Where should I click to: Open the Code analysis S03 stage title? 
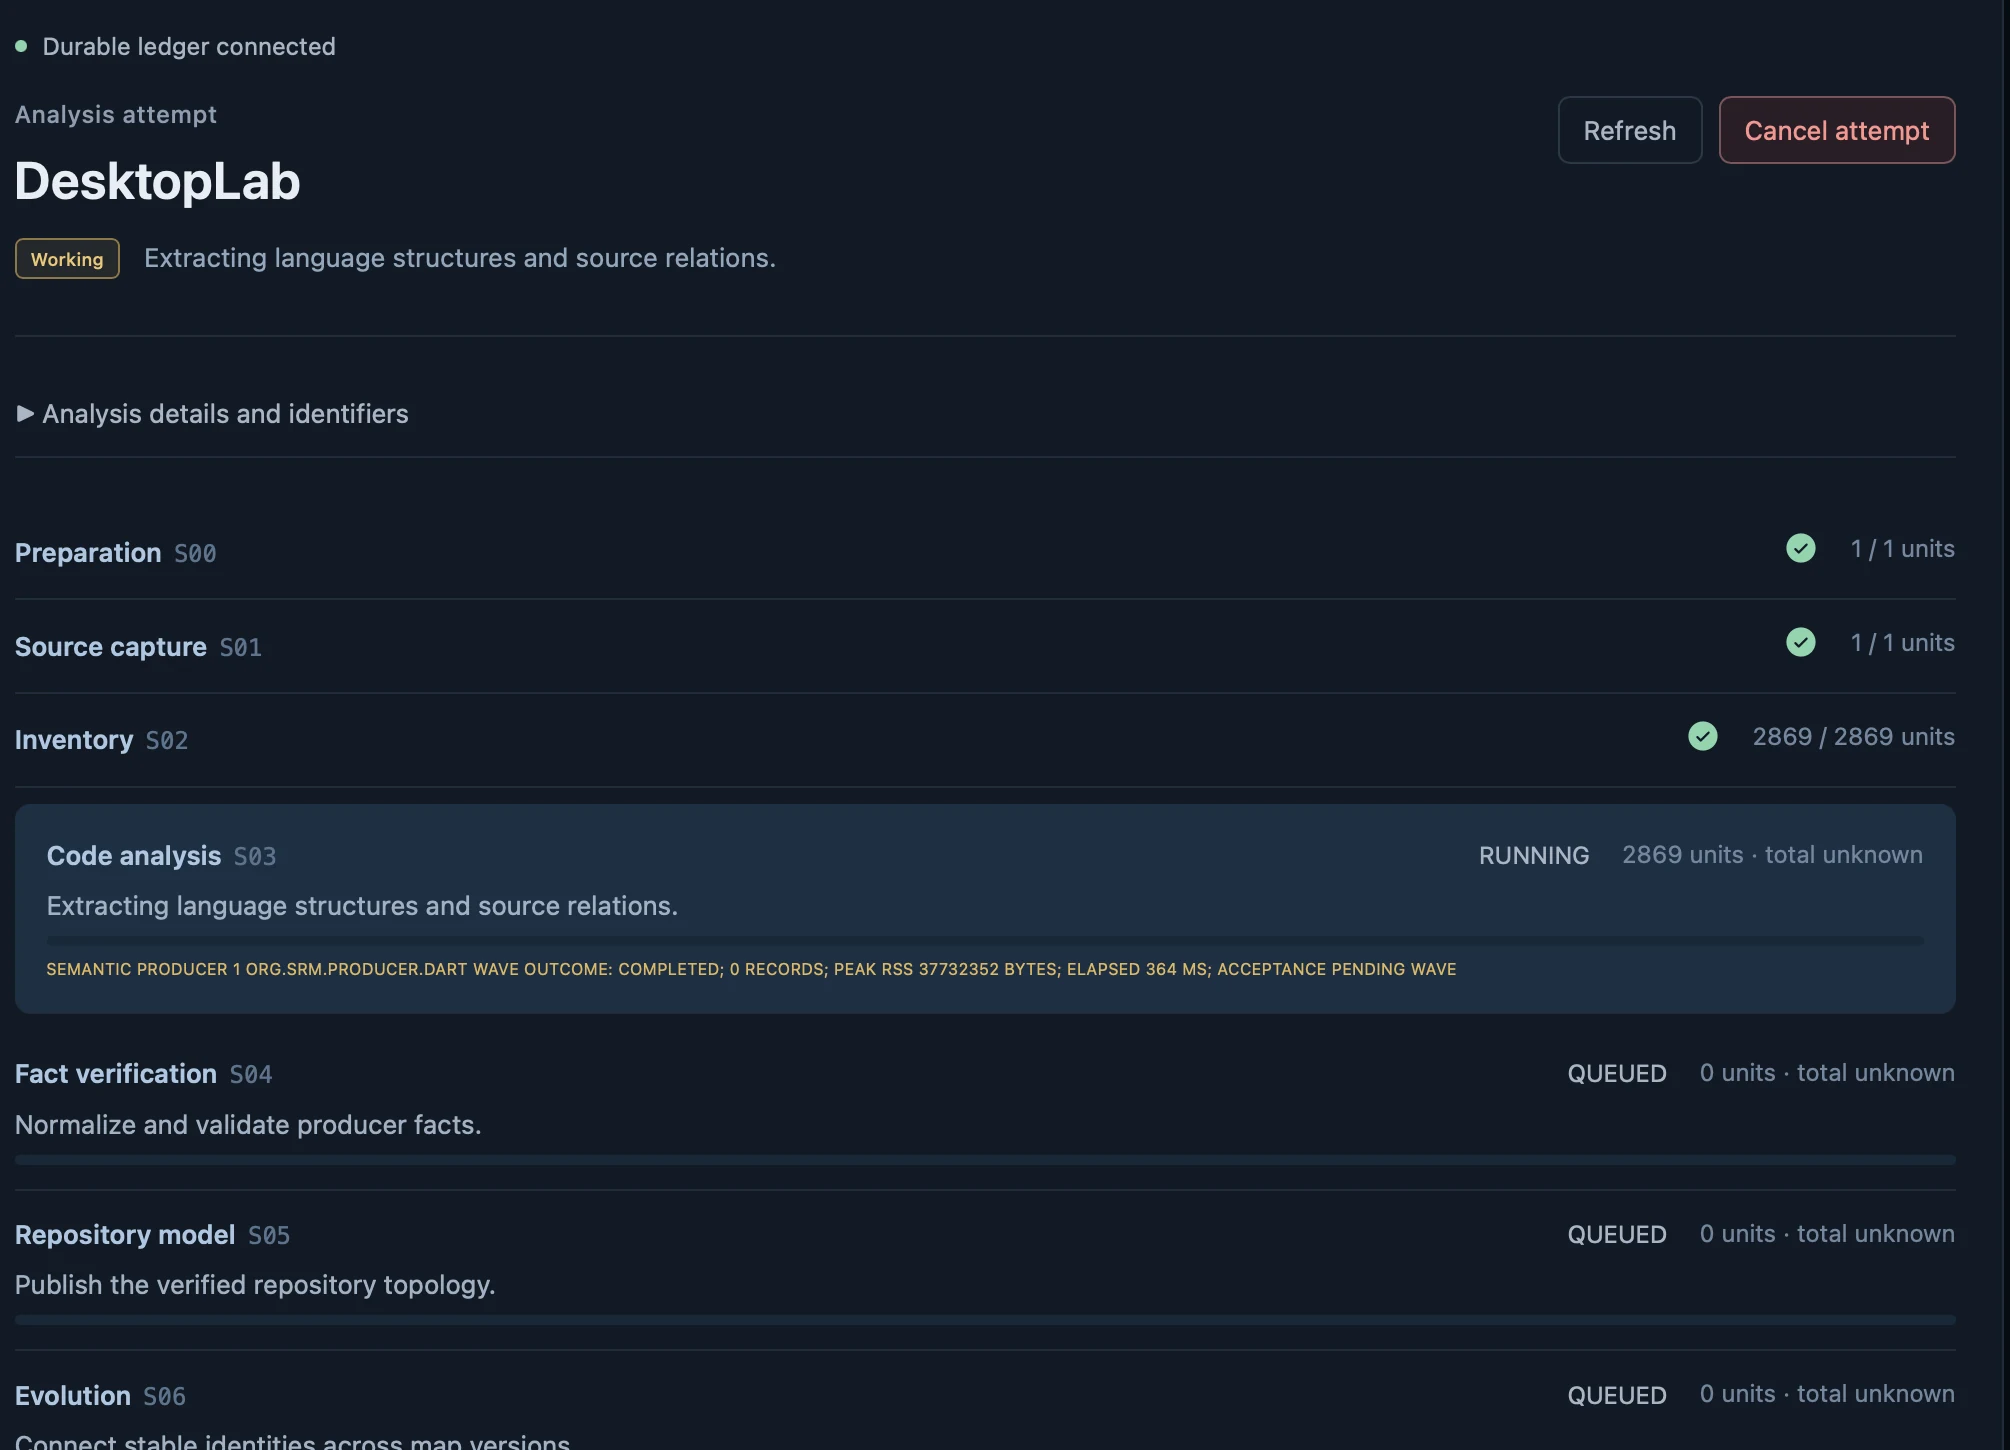(161, 856)
